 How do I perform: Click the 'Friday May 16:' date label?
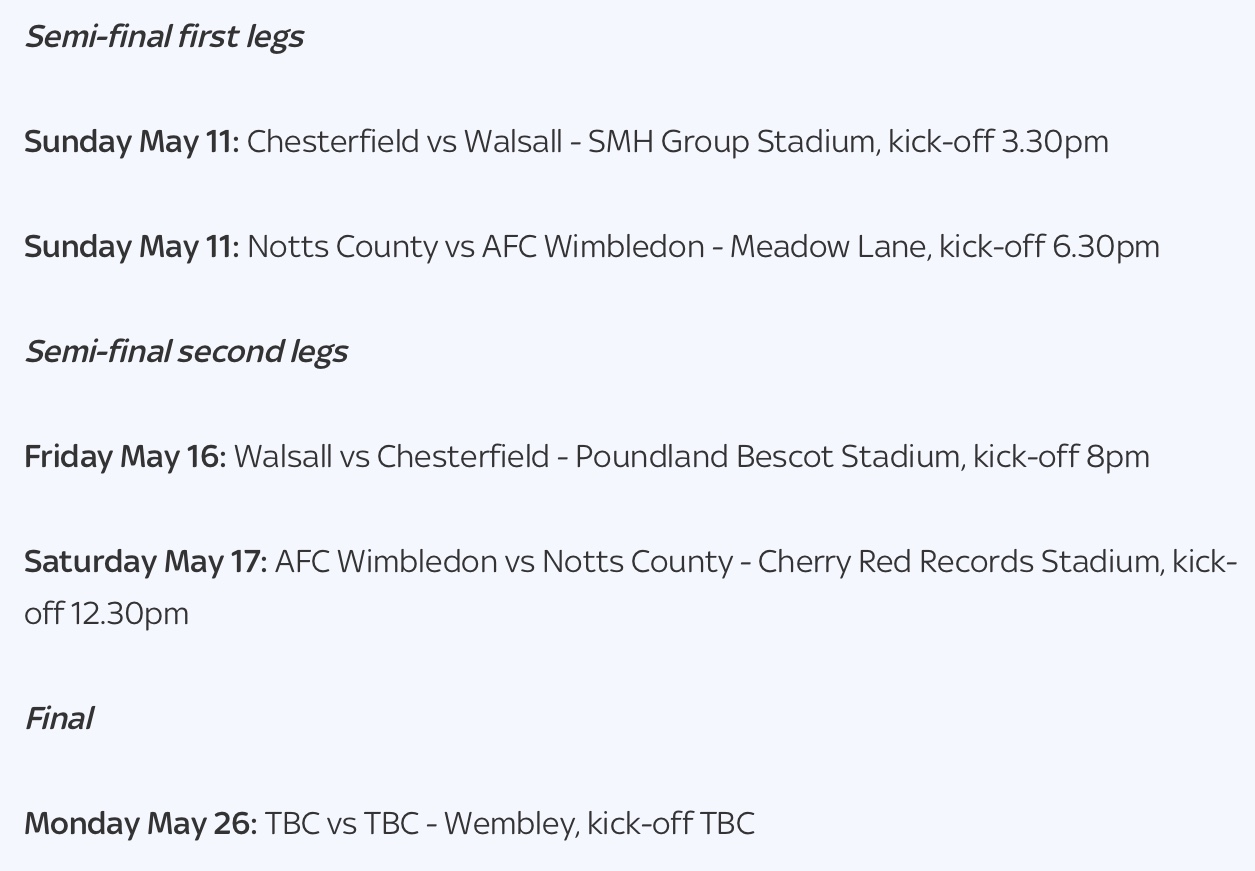point(125,457)
